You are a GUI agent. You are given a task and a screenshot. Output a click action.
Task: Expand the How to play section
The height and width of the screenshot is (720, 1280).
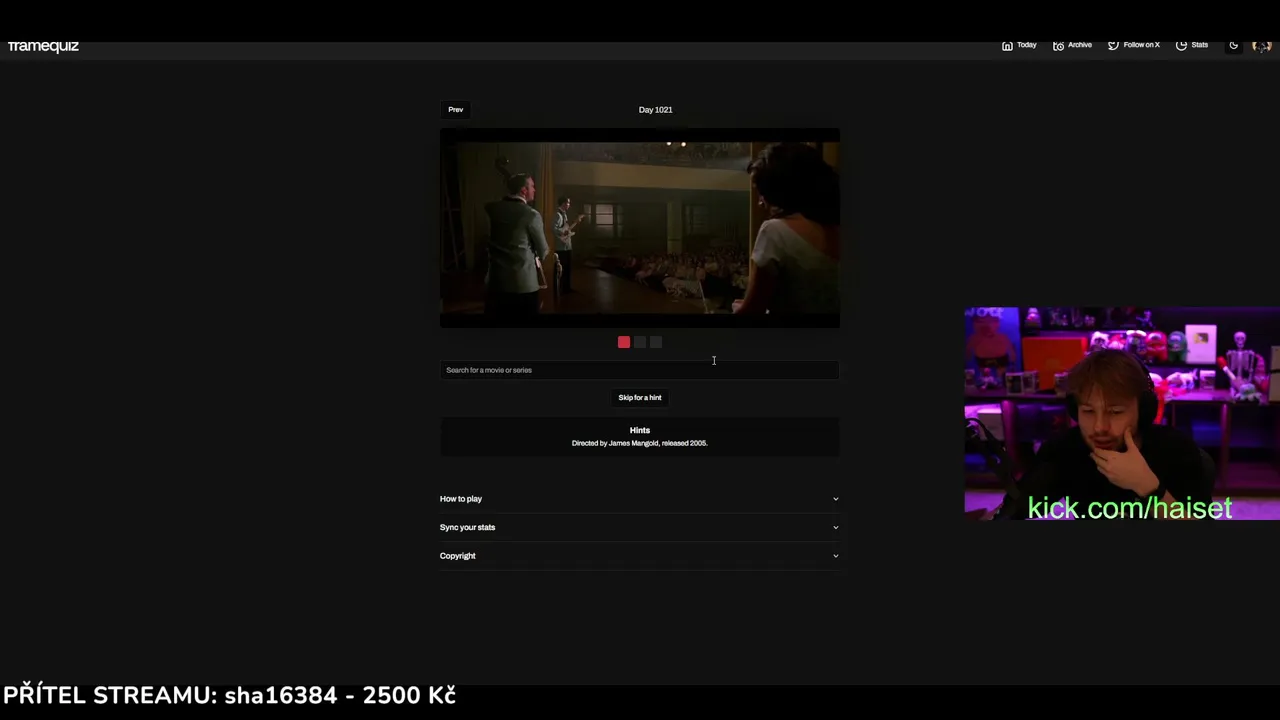coord(640,499)
